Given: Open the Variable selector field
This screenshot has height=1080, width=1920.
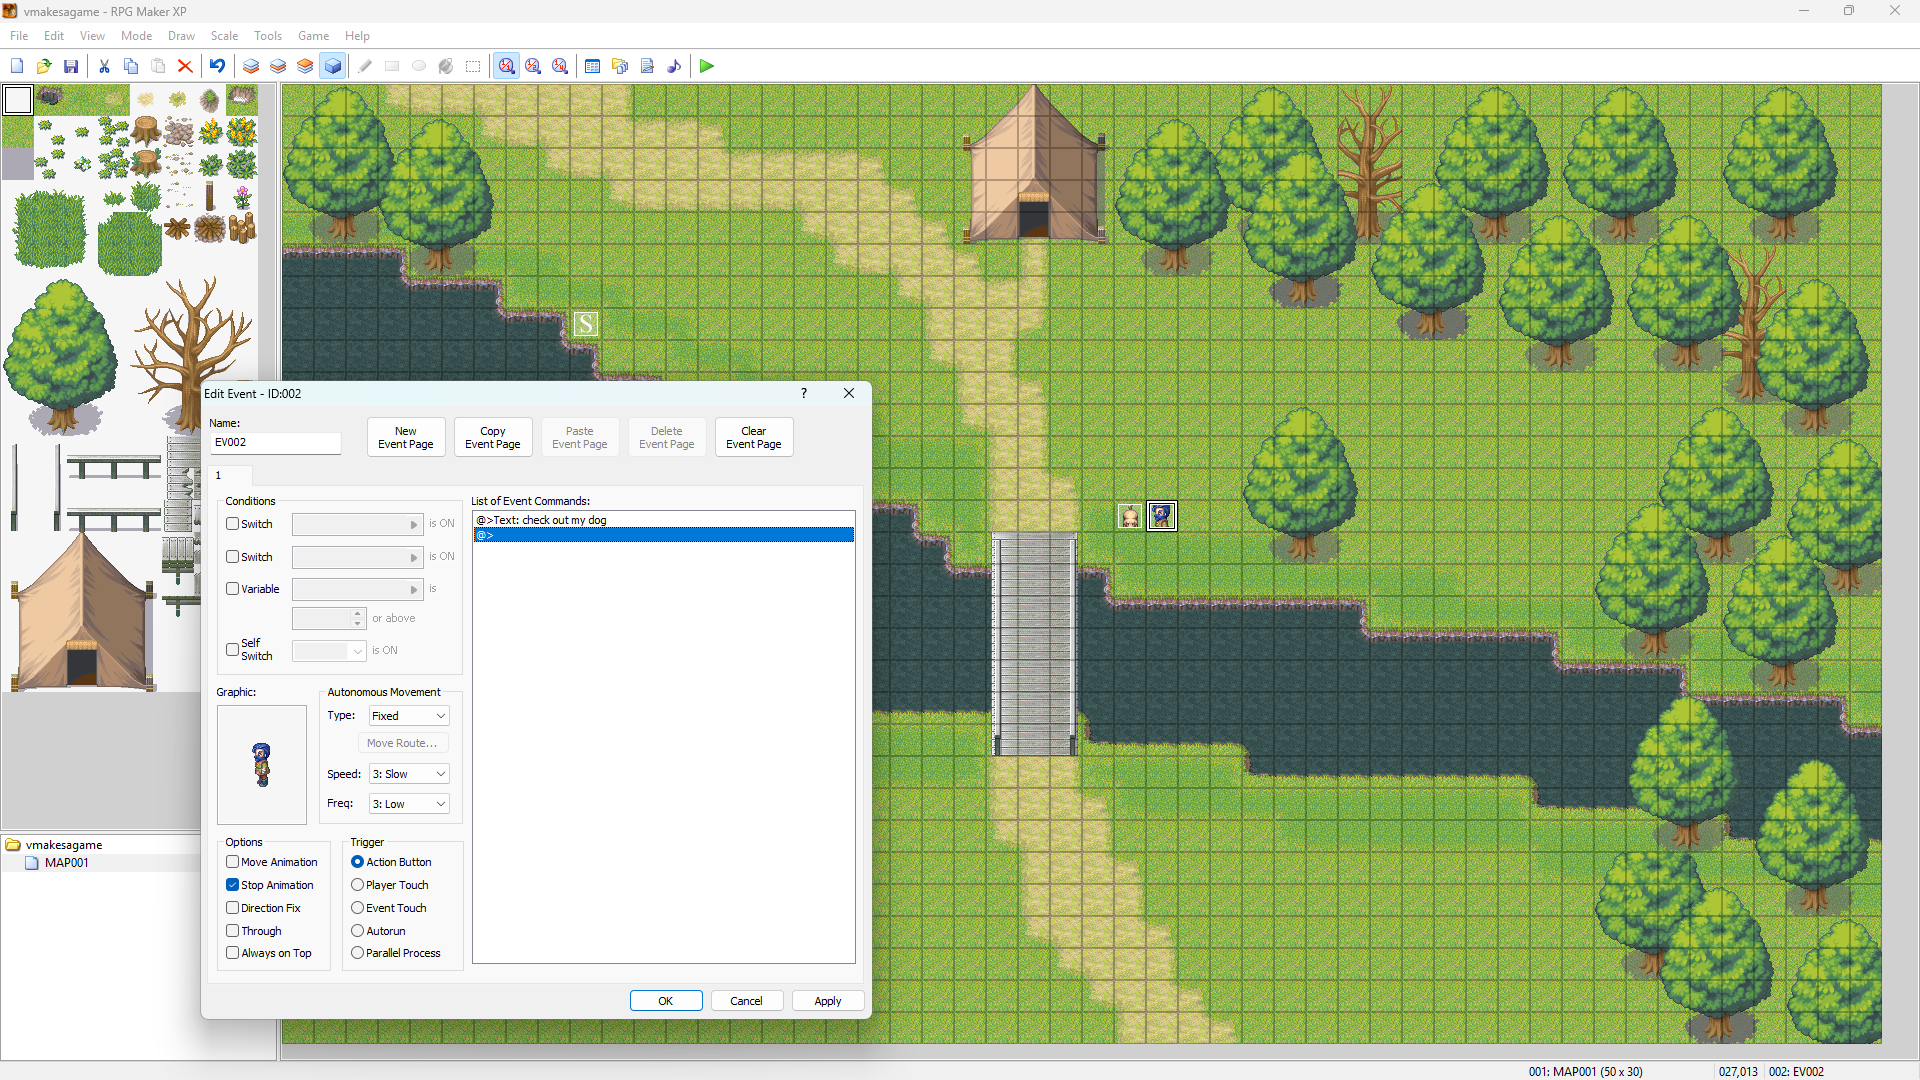Looking at the screenshot, I should [x=358, y=590].
